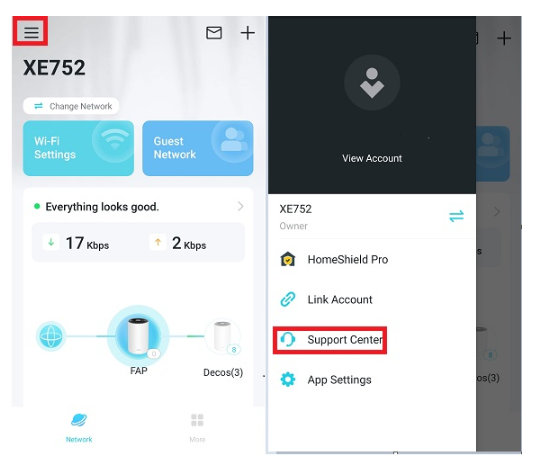The height and width of the screenshot is (462, 541).
Task: Click the swap network arrows beside XE752 Owner
Action: coord(456,216)
